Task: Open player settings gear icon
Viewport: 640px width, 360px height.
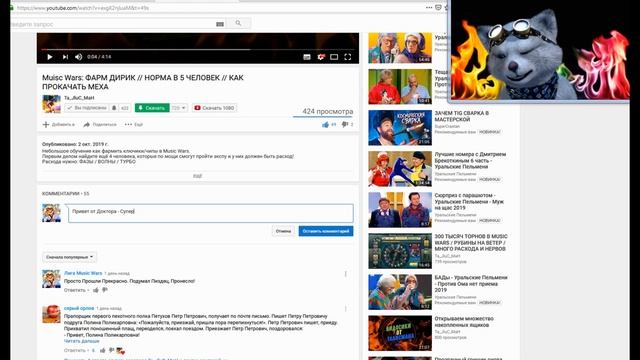Action: 321,57
